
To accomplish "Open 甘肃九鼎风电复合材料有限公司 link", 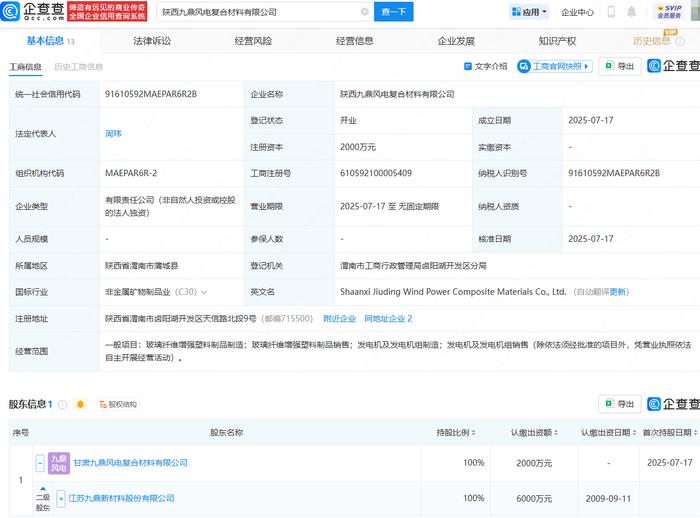I will click(130, 463).
